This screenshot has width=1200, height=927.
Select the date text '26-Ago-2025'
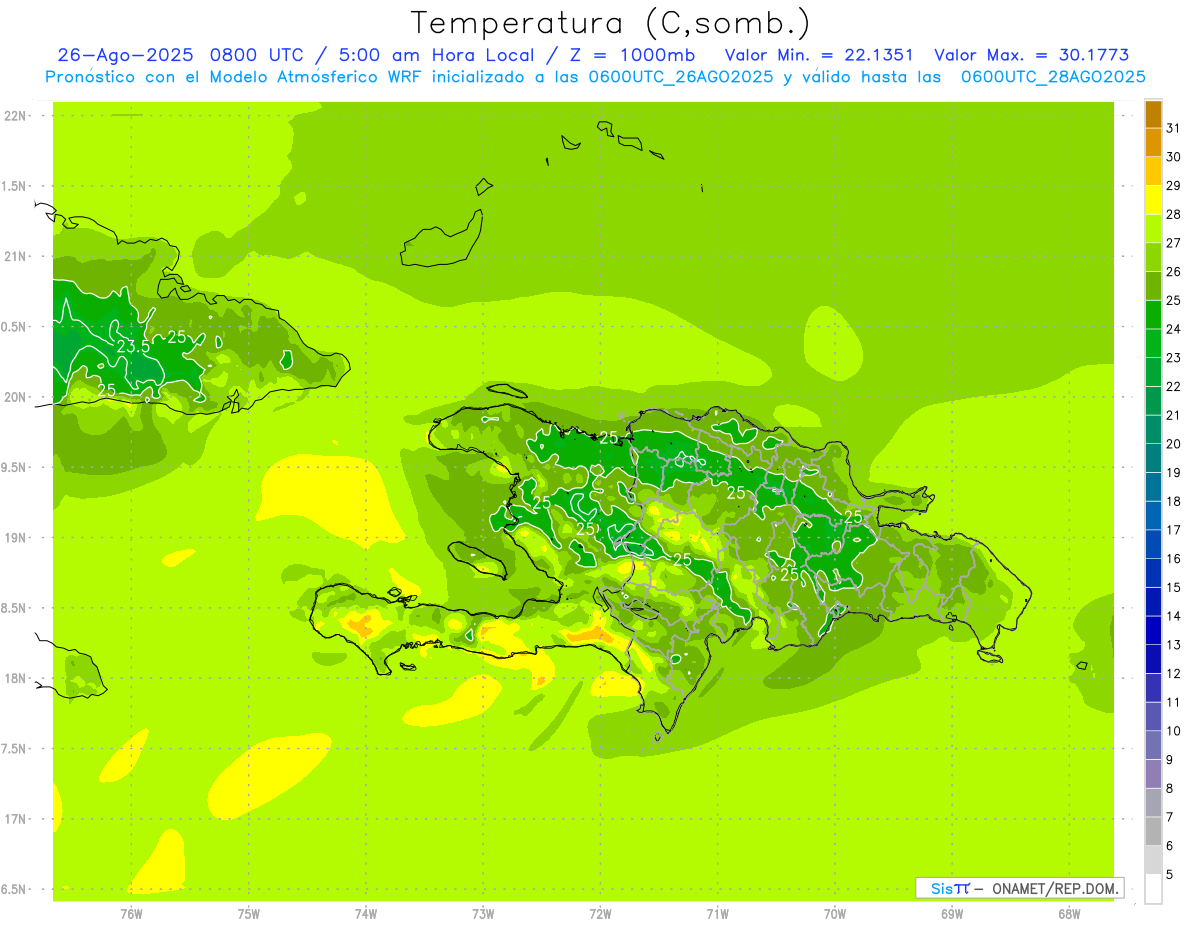pos(126,55)
